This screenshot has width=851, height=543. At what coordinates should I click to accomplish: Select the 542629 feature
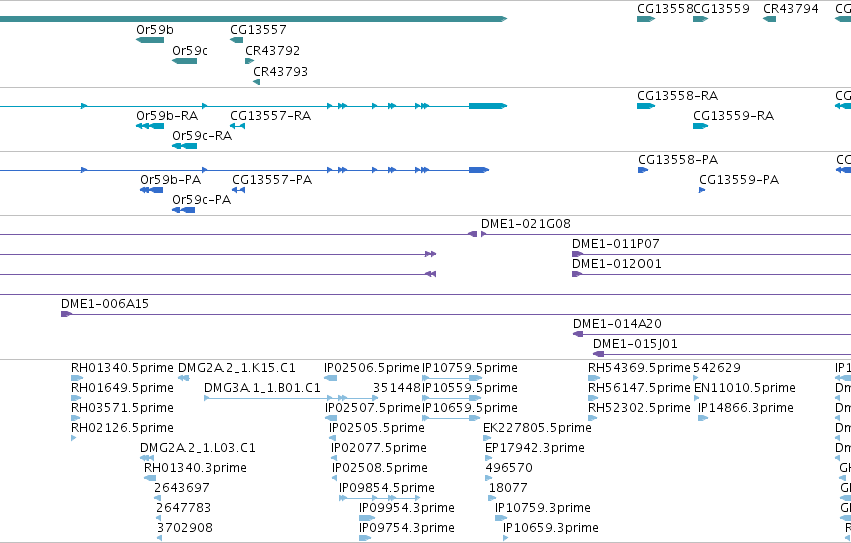(x=696, y=378)
